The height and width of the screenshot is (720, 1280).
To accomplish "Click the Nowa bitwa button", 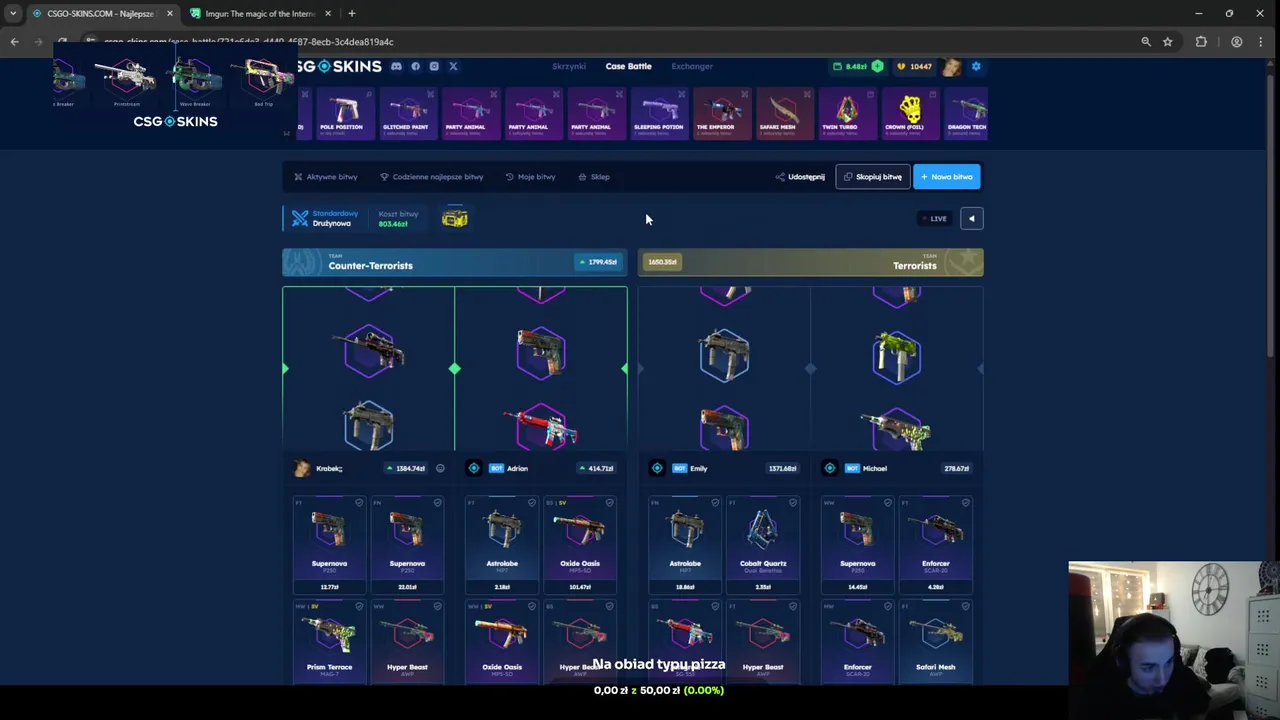I will 947,177.
